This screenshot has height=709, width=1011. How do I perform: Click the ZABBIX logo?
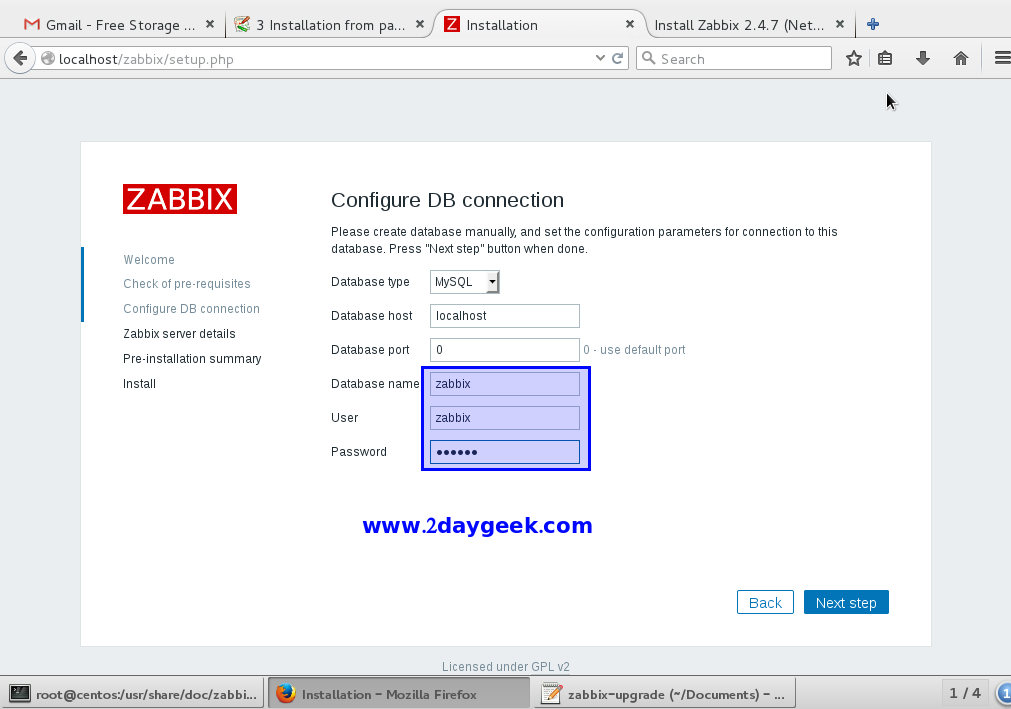[x=180, y=199]
